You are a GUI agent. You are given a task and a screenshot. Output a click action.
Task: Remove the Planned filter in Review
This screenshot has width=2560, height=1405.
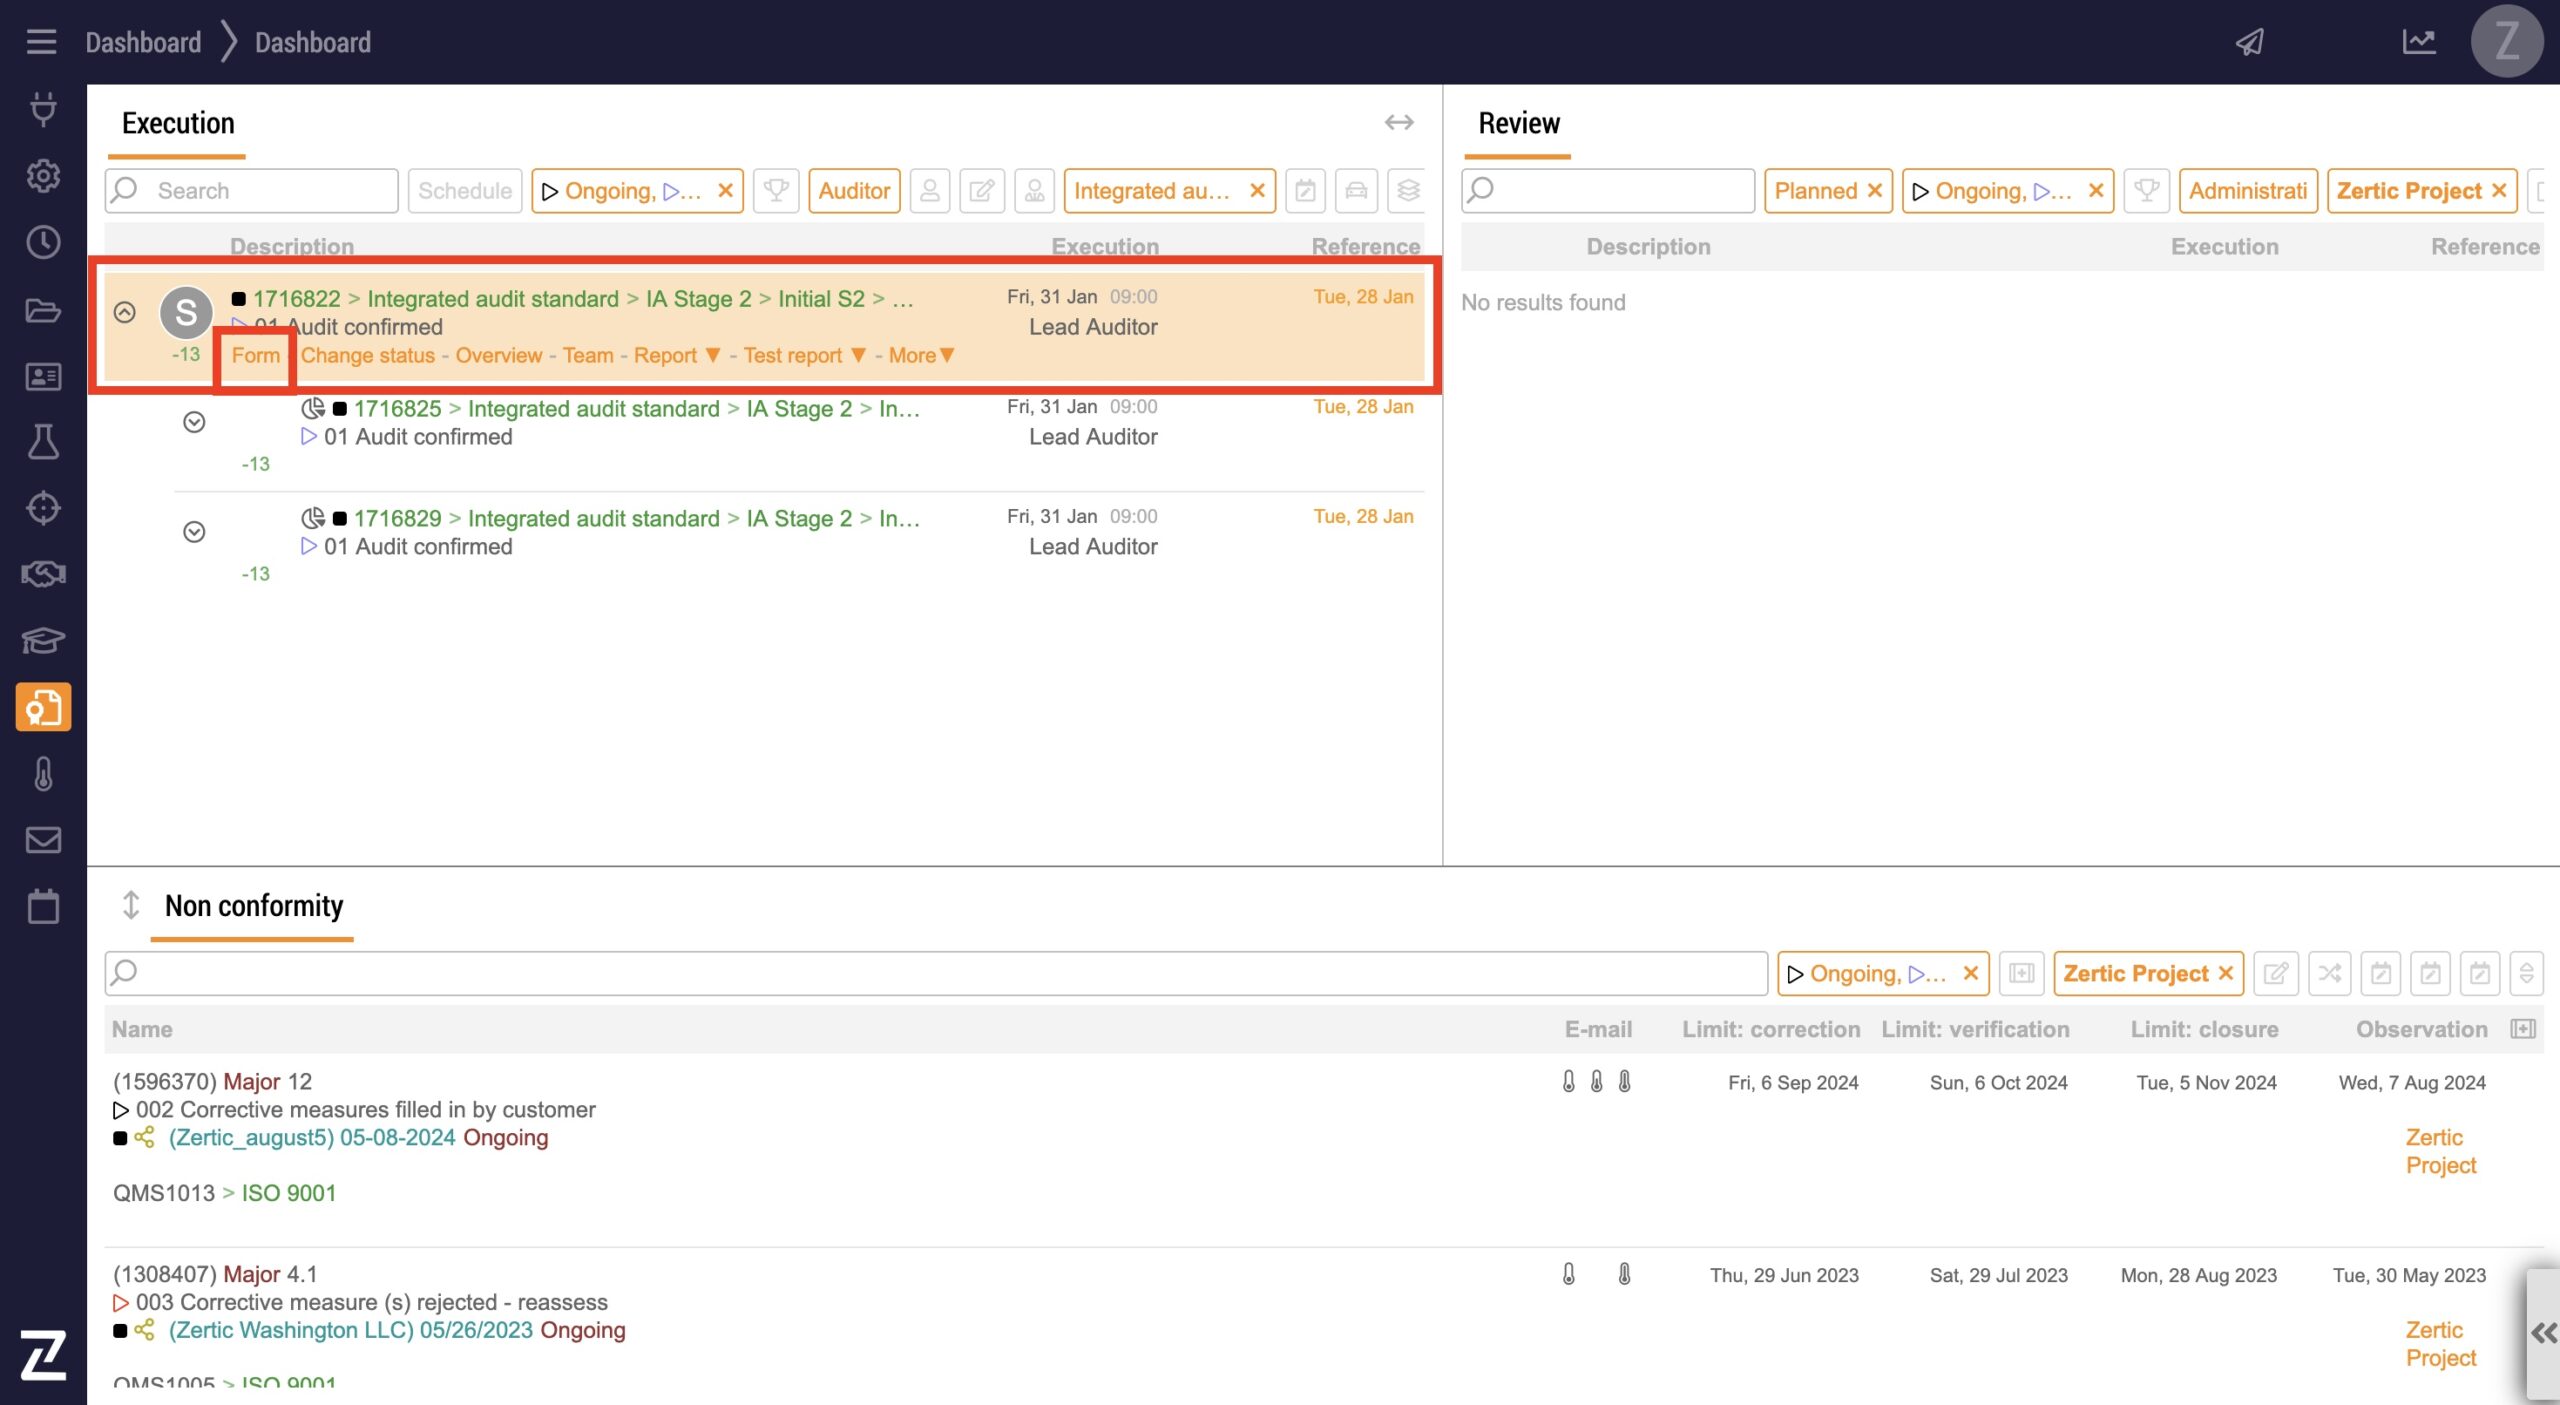[1875, 191]
